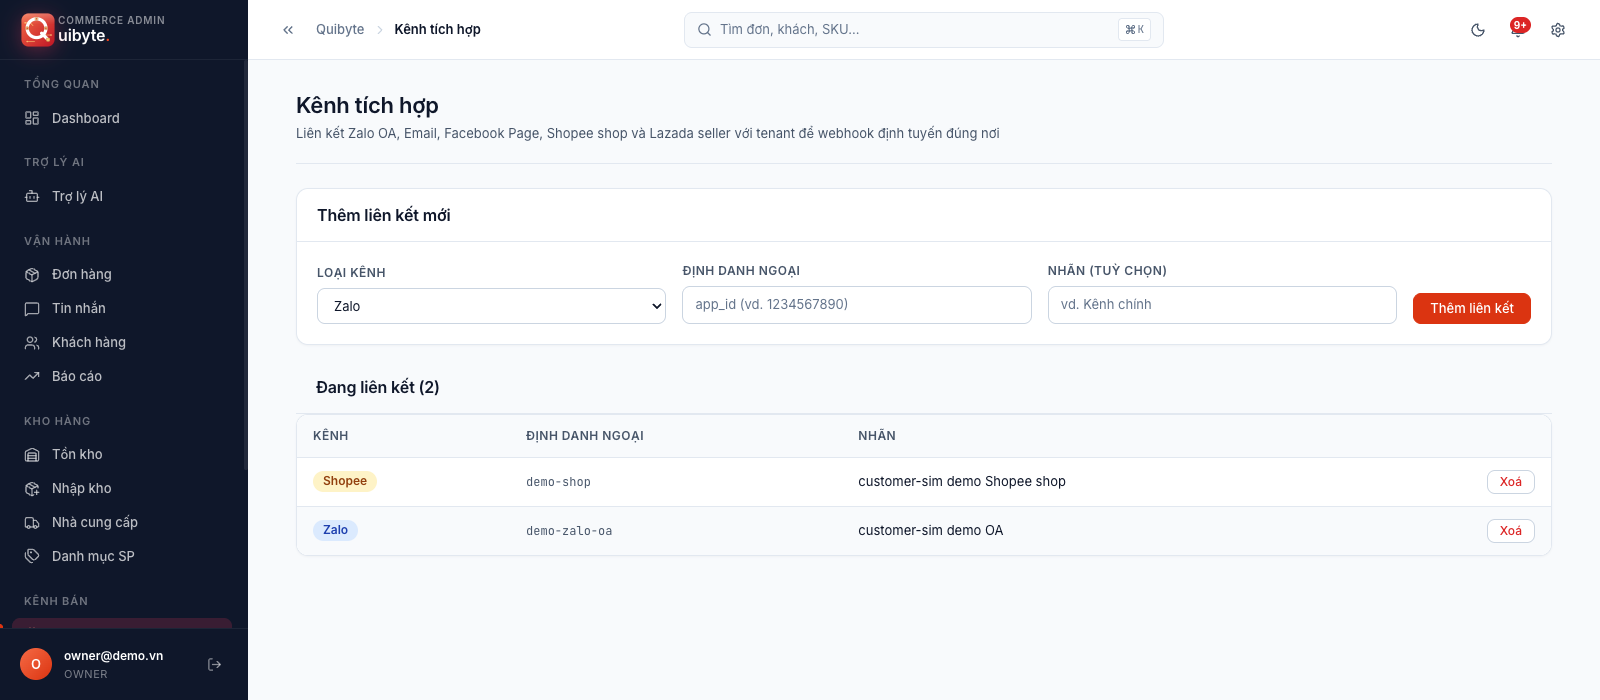
Task: Focus the Định danh ngoại input field
Action: [x=857, y=305]
